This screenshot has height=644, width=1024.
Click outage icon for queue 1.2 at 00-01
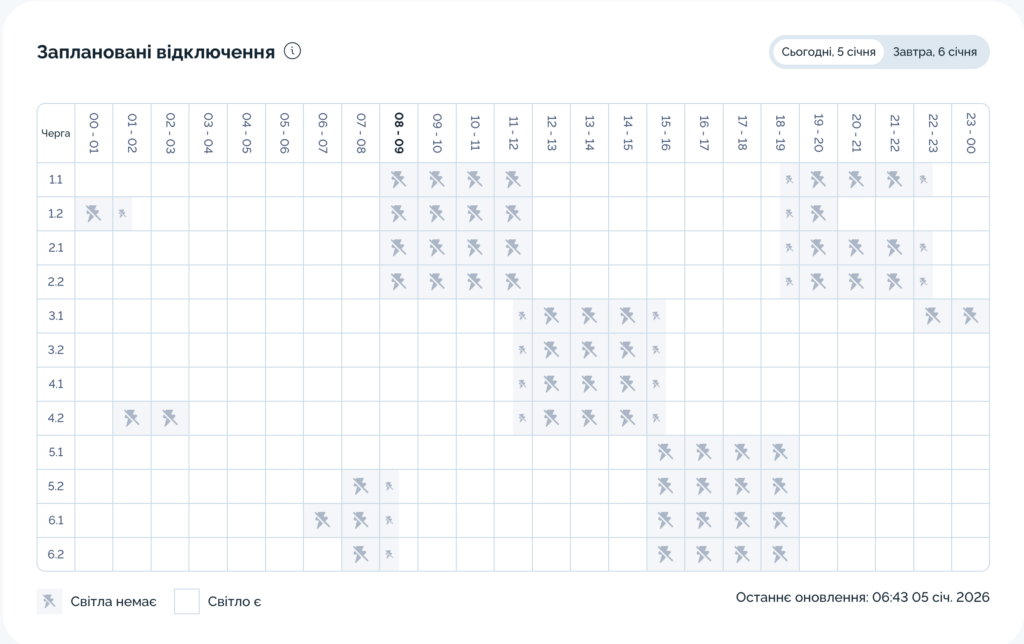click(x=94, y=214)
